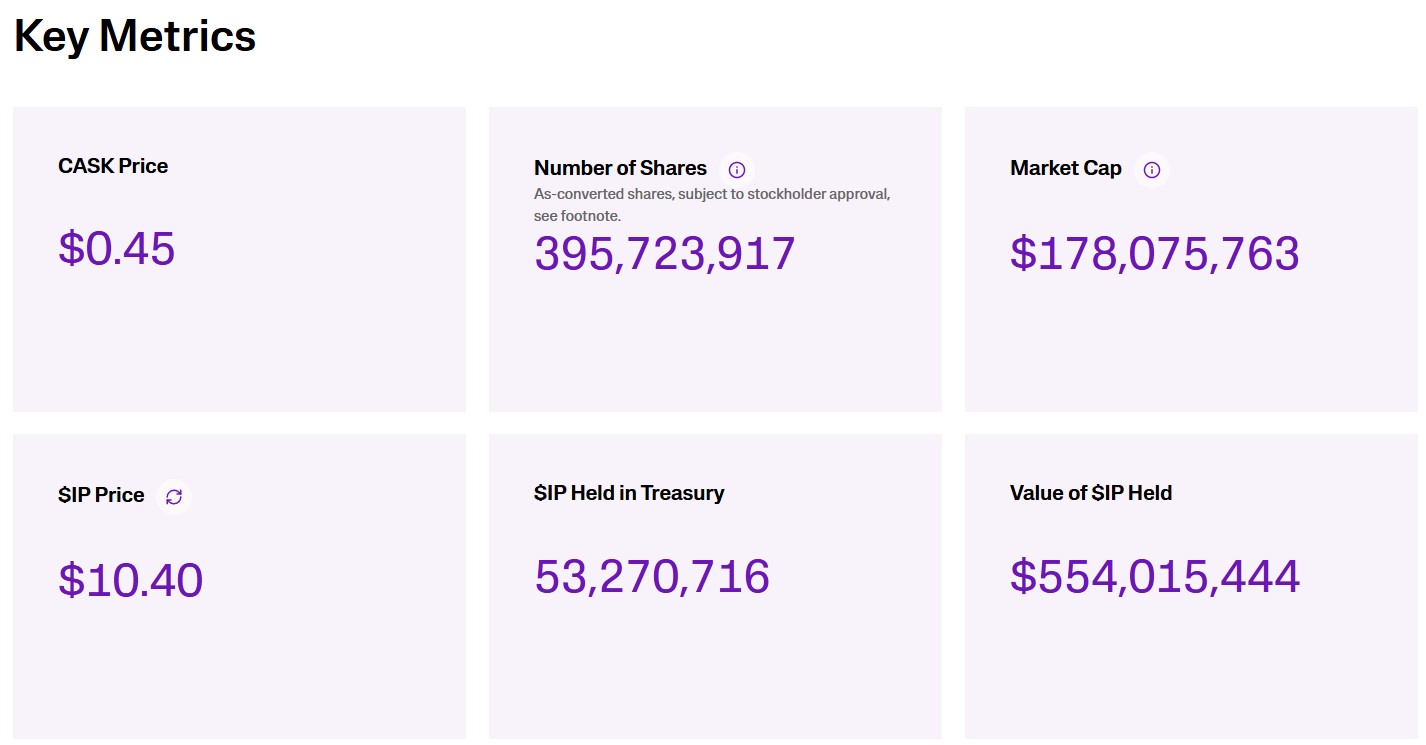Refresh the $IP Price using the refresh icon

click(174, 496)
